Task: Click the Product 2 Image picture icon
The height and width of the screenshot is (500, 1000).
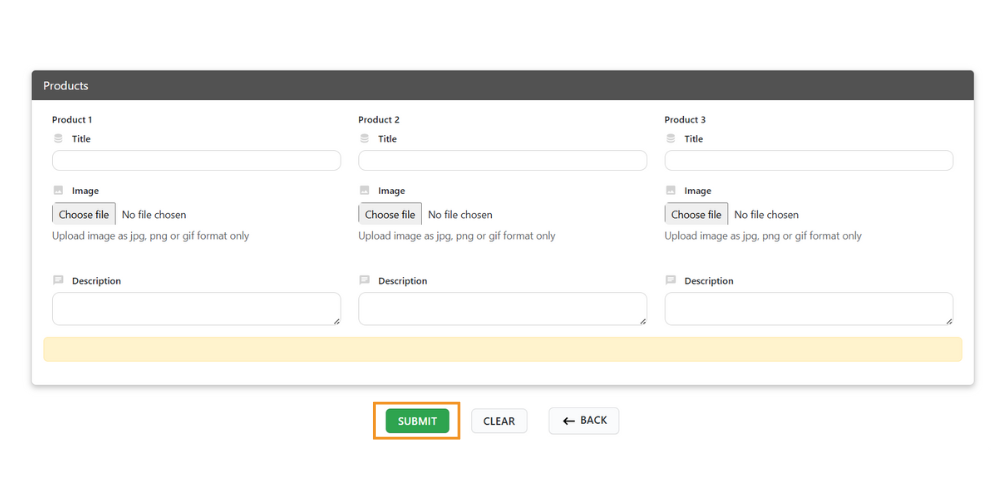Action: 364,190
